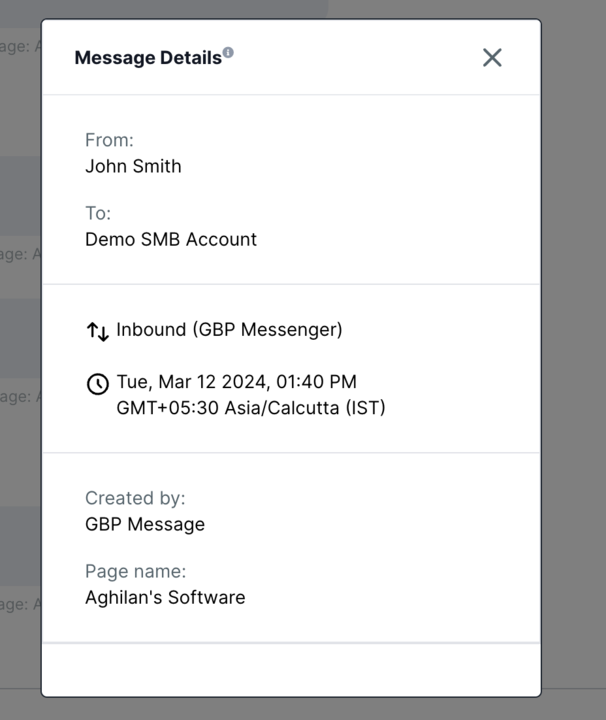Click the recipient Demo SMB Account
This screenshot has height=720, width=606.
click(171, 240)
